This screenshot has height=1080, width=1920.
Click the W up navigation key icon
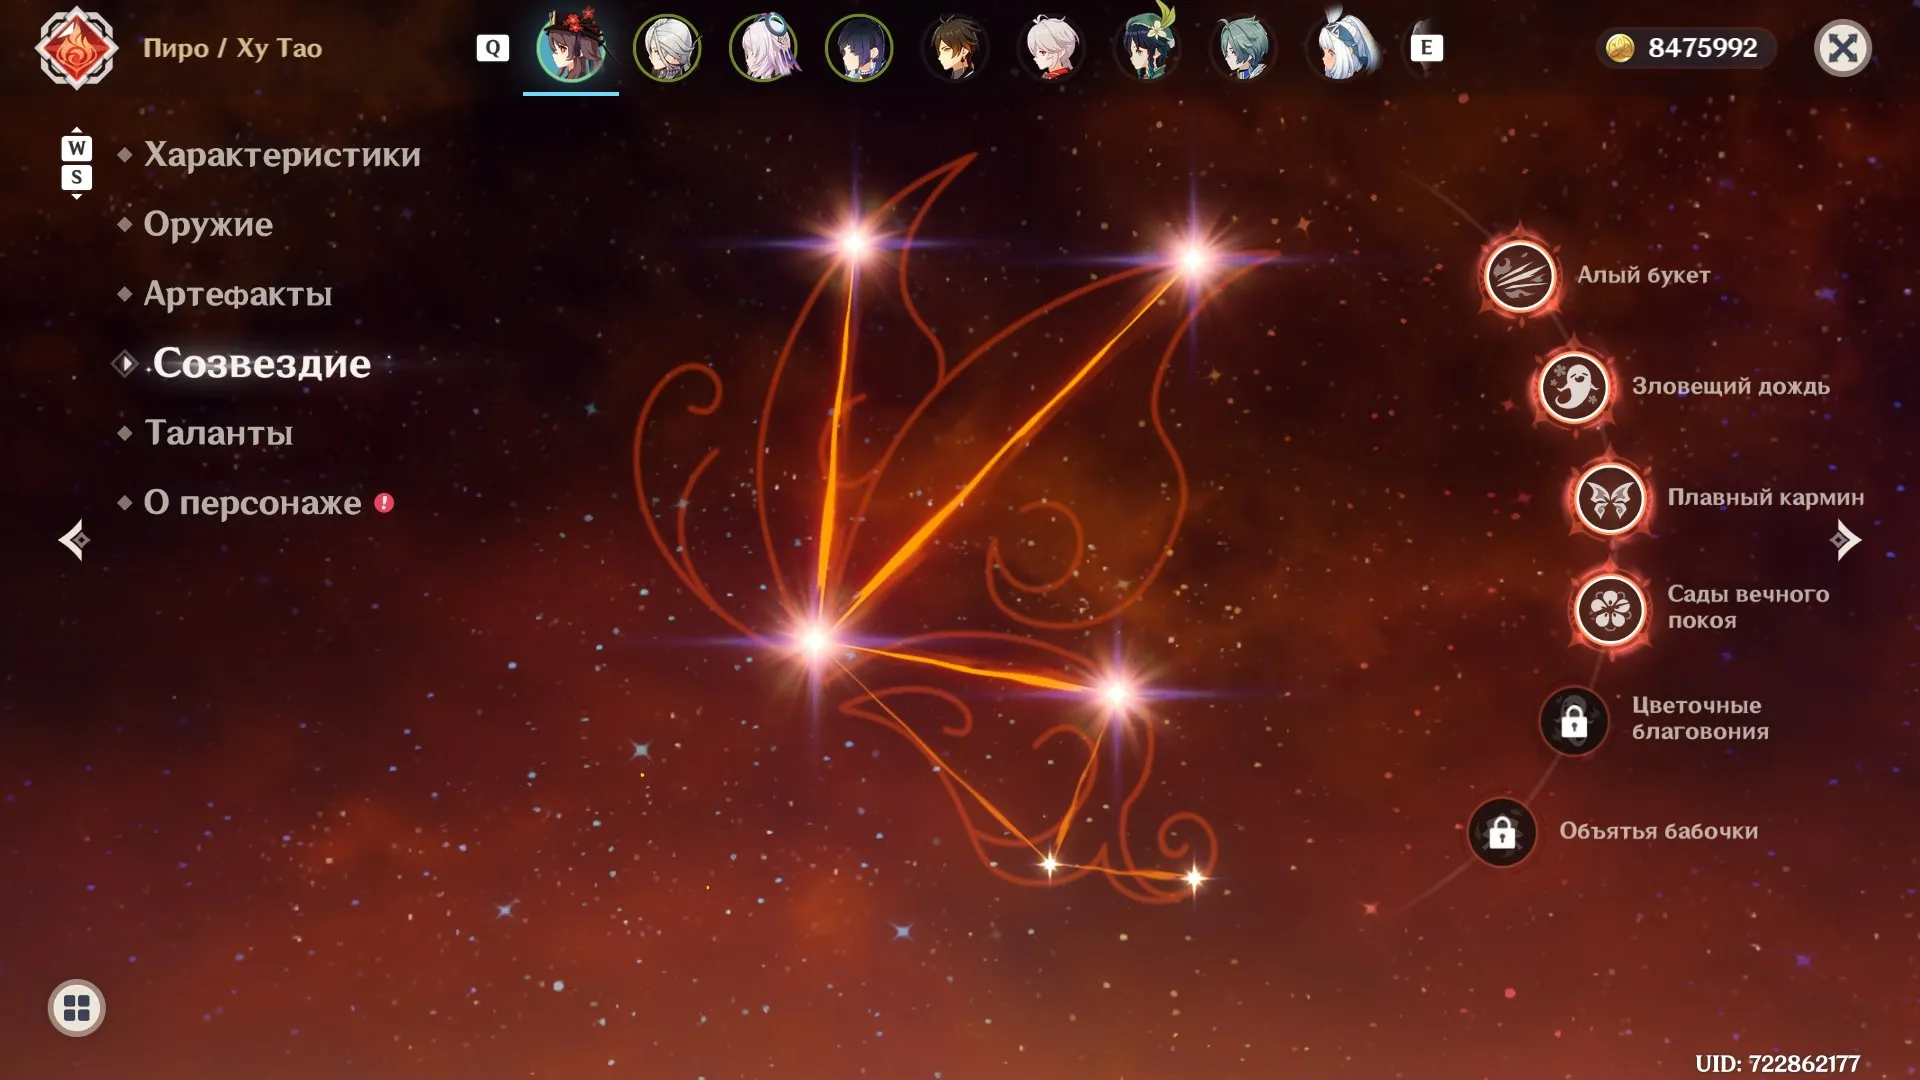point(77,148)
